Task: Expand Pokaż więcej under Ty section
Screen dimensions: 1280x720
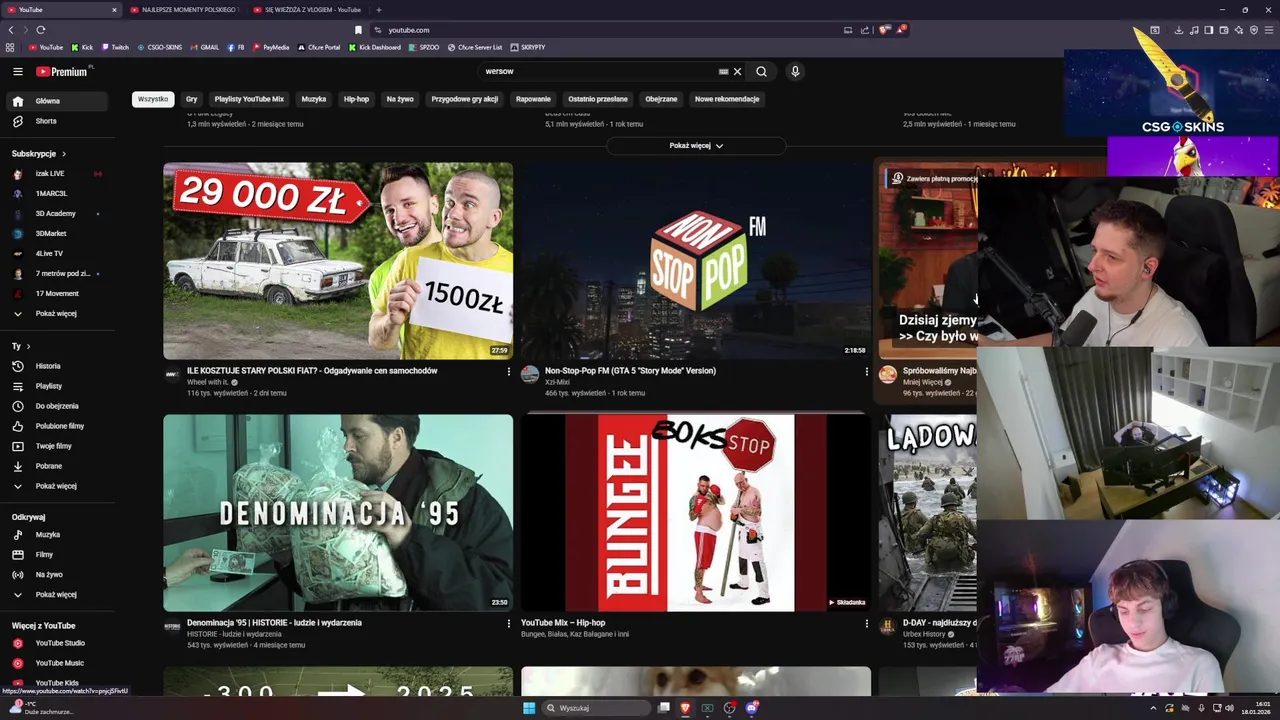Action: click(x=58, y=486)
